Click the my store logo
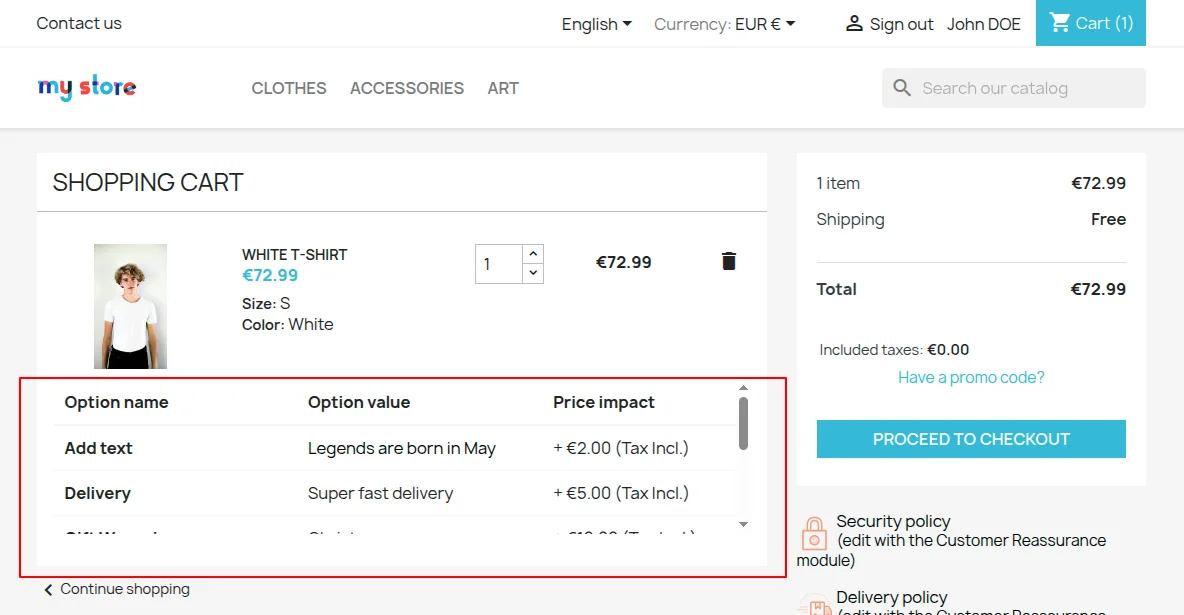This screenshot has height=615, width=1184. 87,88
